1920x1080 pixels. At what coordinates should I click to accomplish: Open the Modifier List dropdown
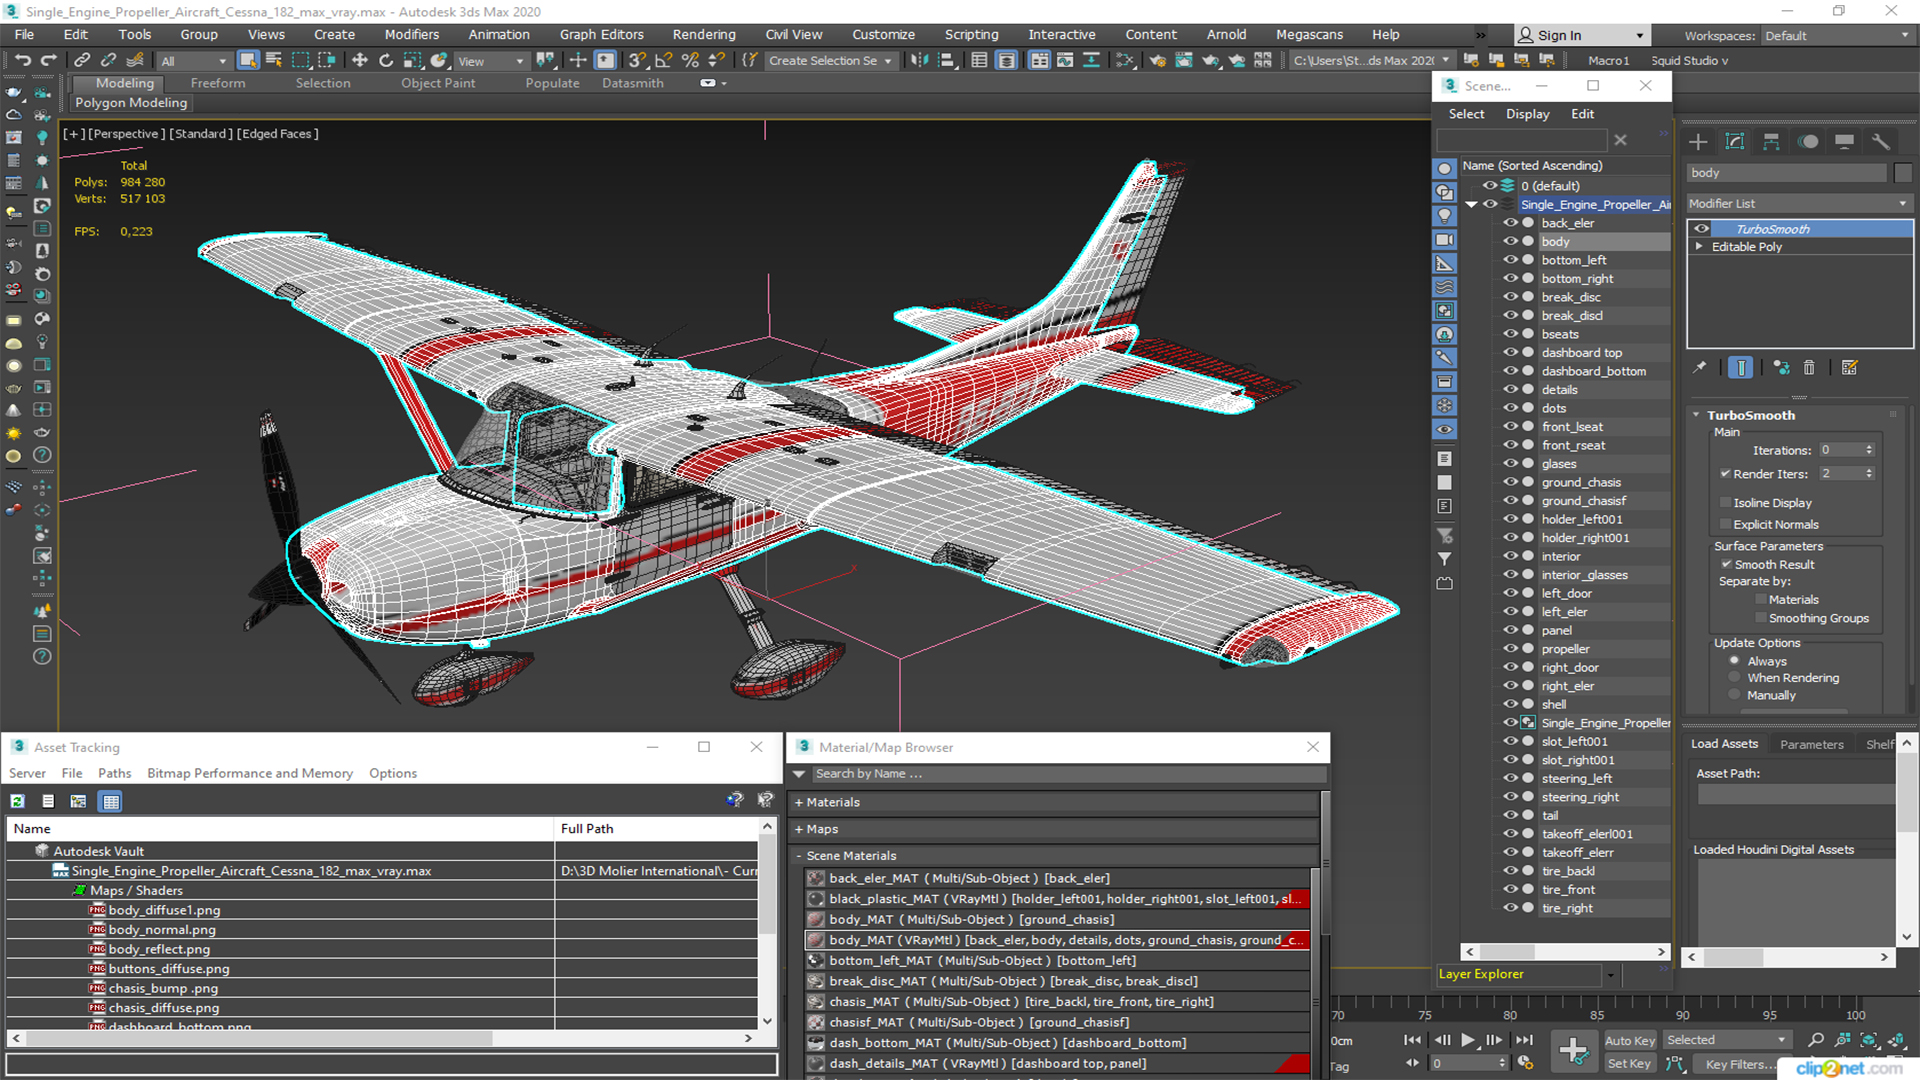click(x=1799, y=204)
